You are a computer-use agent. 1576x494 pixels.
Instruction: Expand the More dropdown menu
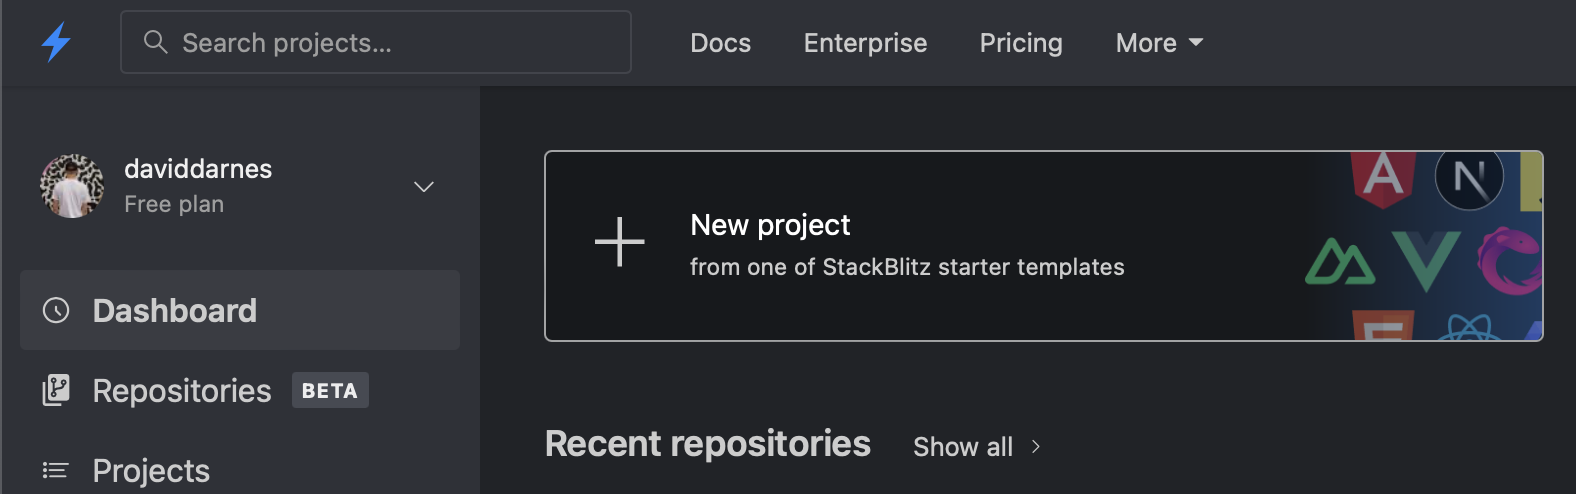click(1159, 43)
